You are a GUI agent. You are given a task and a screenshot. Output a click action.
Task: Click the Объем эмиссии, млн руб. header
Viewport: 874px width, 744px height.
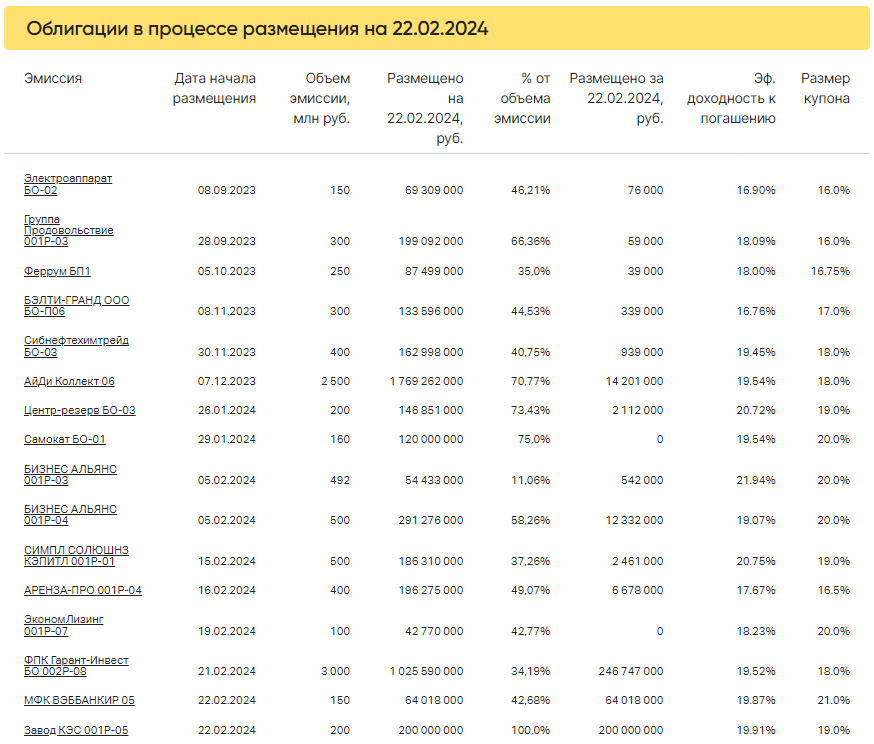coord(319,98)
